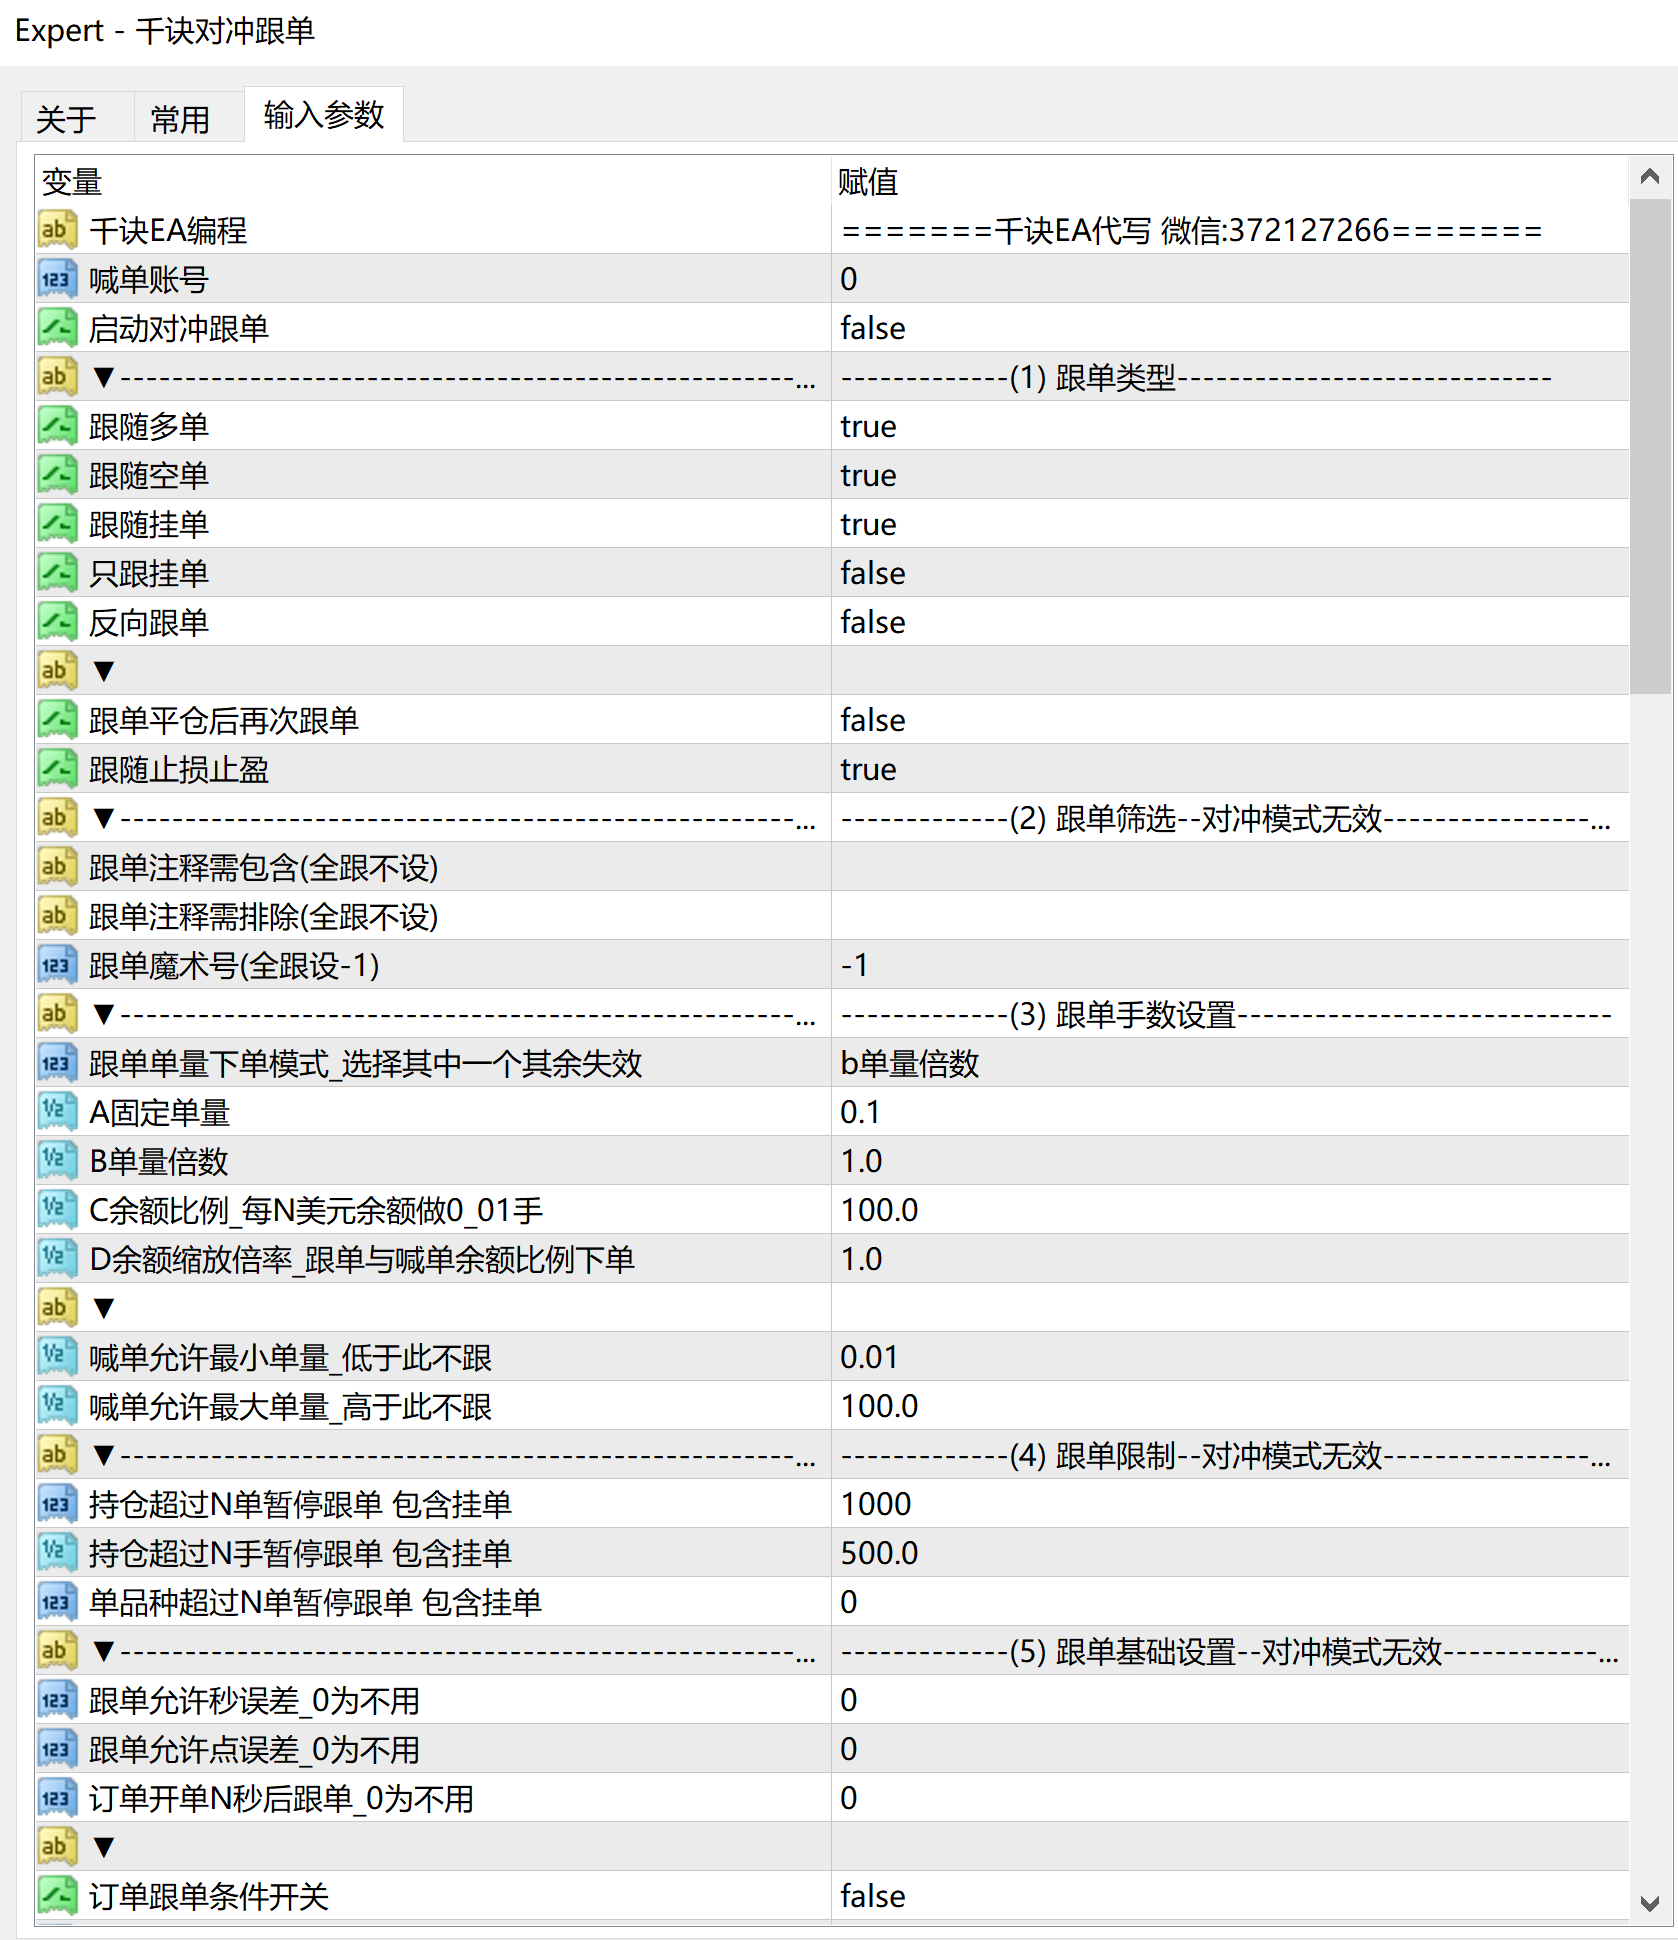Open the 关于 tab
Image resolution: width=1678 pixels, height=1940 pixels.
64,116
